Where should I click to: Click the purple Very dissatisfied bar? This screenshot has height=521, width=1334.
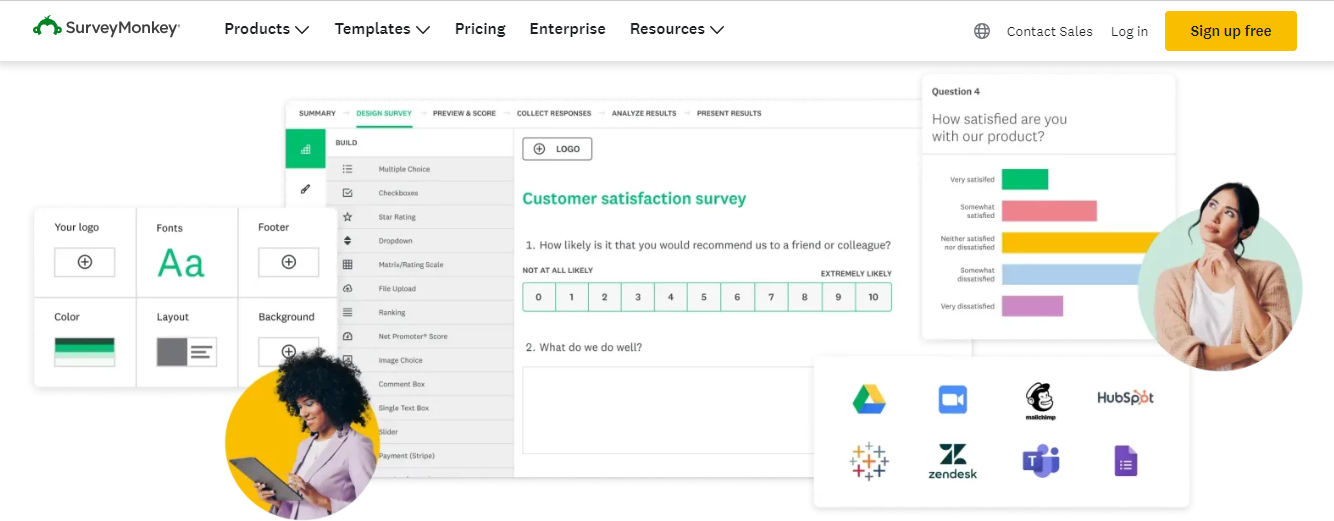[1032, 306]
